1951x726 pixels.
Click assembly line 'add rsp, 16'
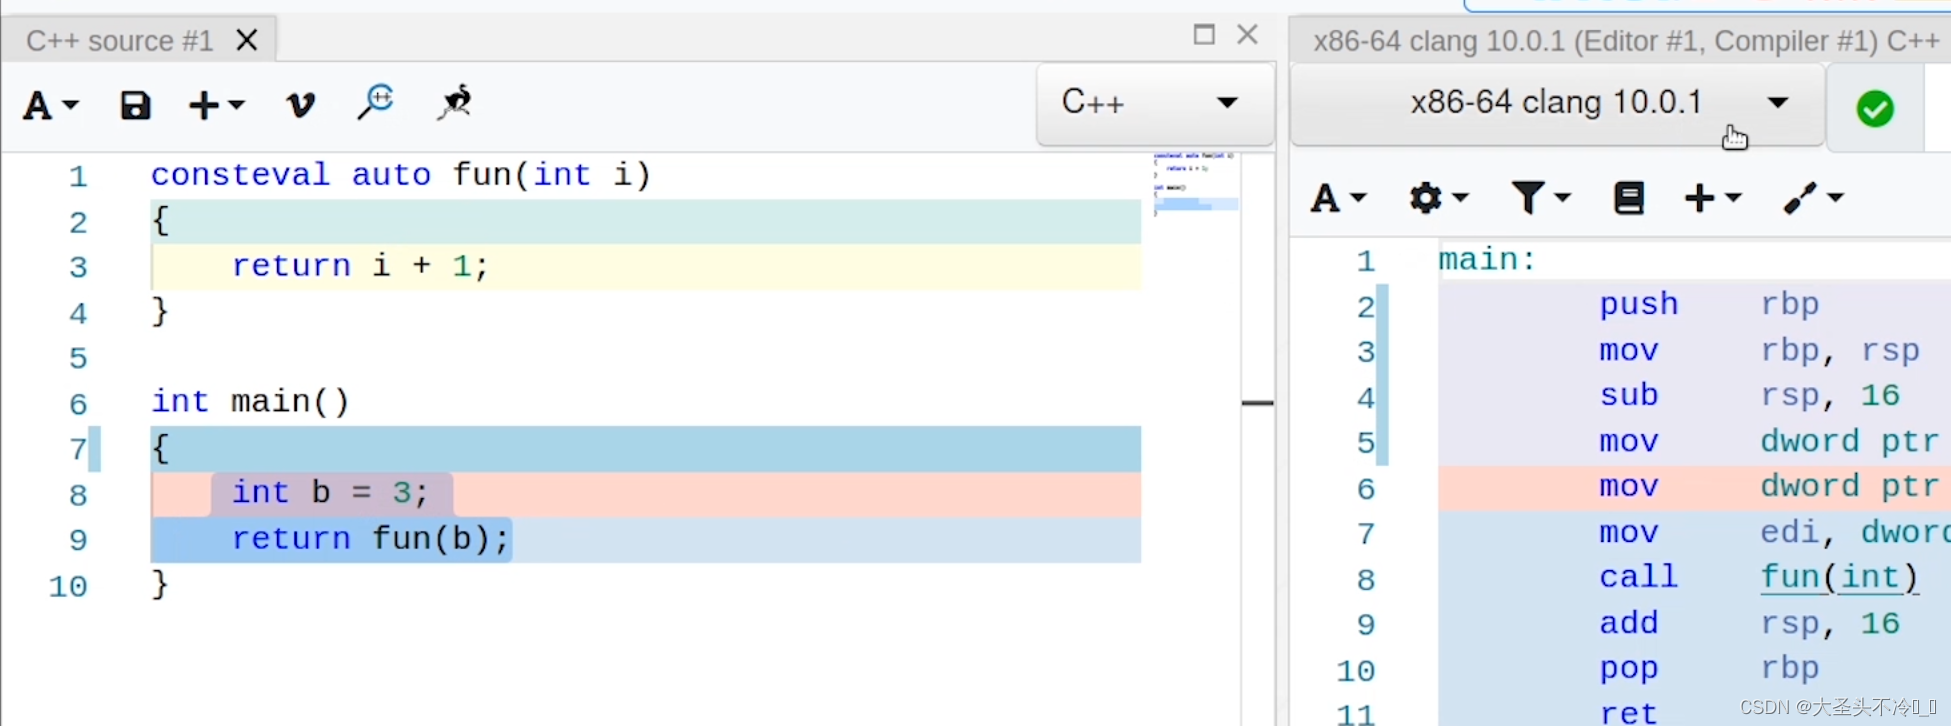click(1749, 623)
